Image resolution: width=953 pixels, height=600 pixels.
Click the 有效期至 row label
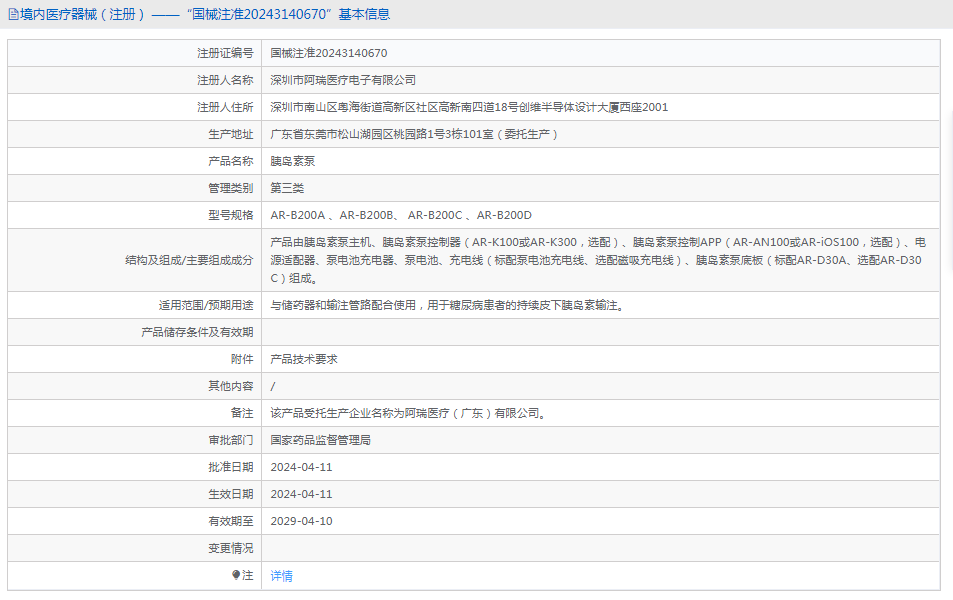(230, 522)
